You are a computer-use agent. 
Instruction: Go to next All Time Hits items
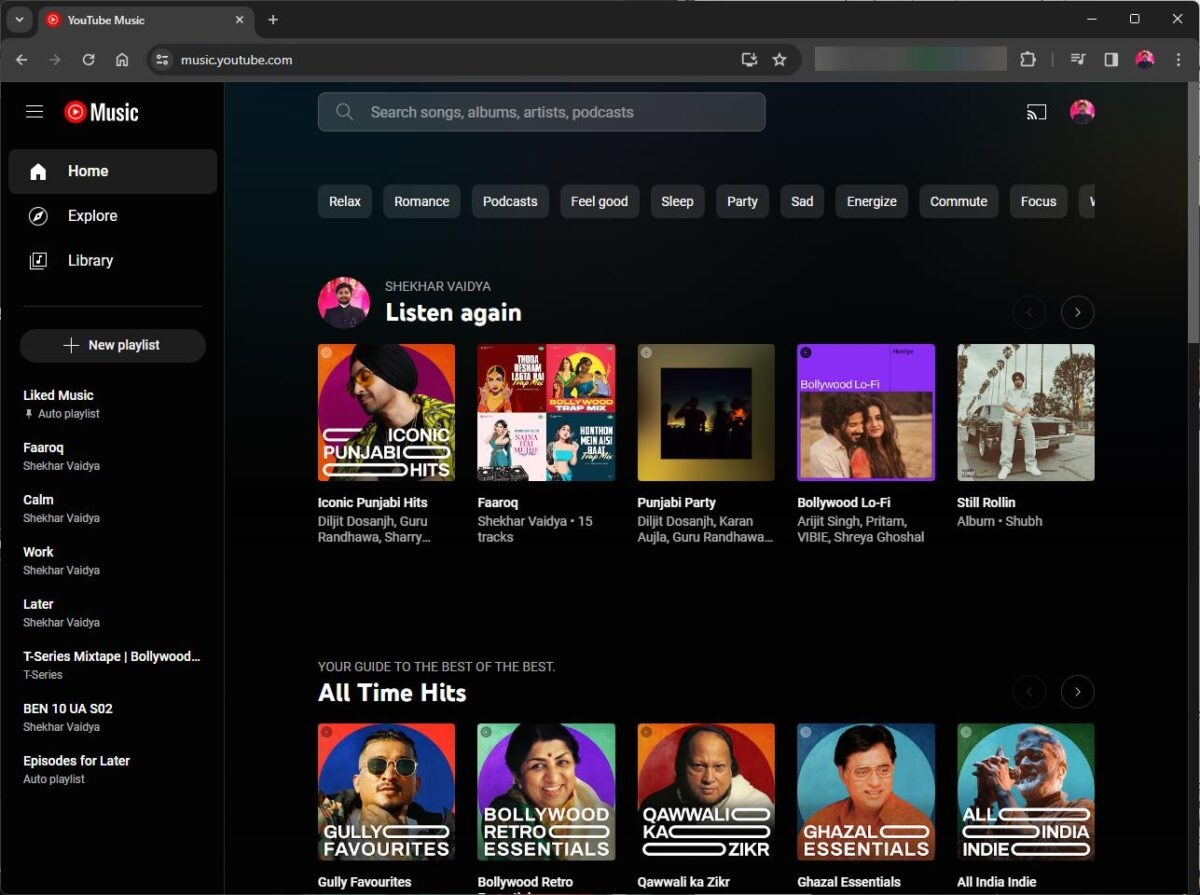(1077, 691)
